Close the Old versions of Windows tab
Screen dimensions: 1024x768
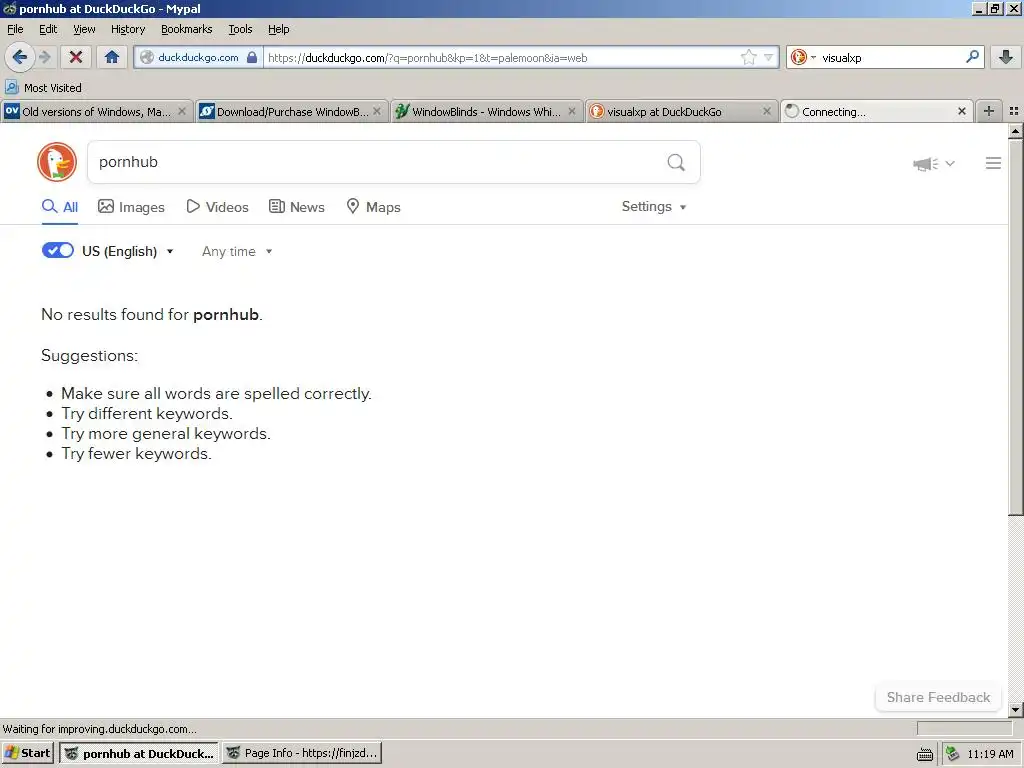[182, 112]
